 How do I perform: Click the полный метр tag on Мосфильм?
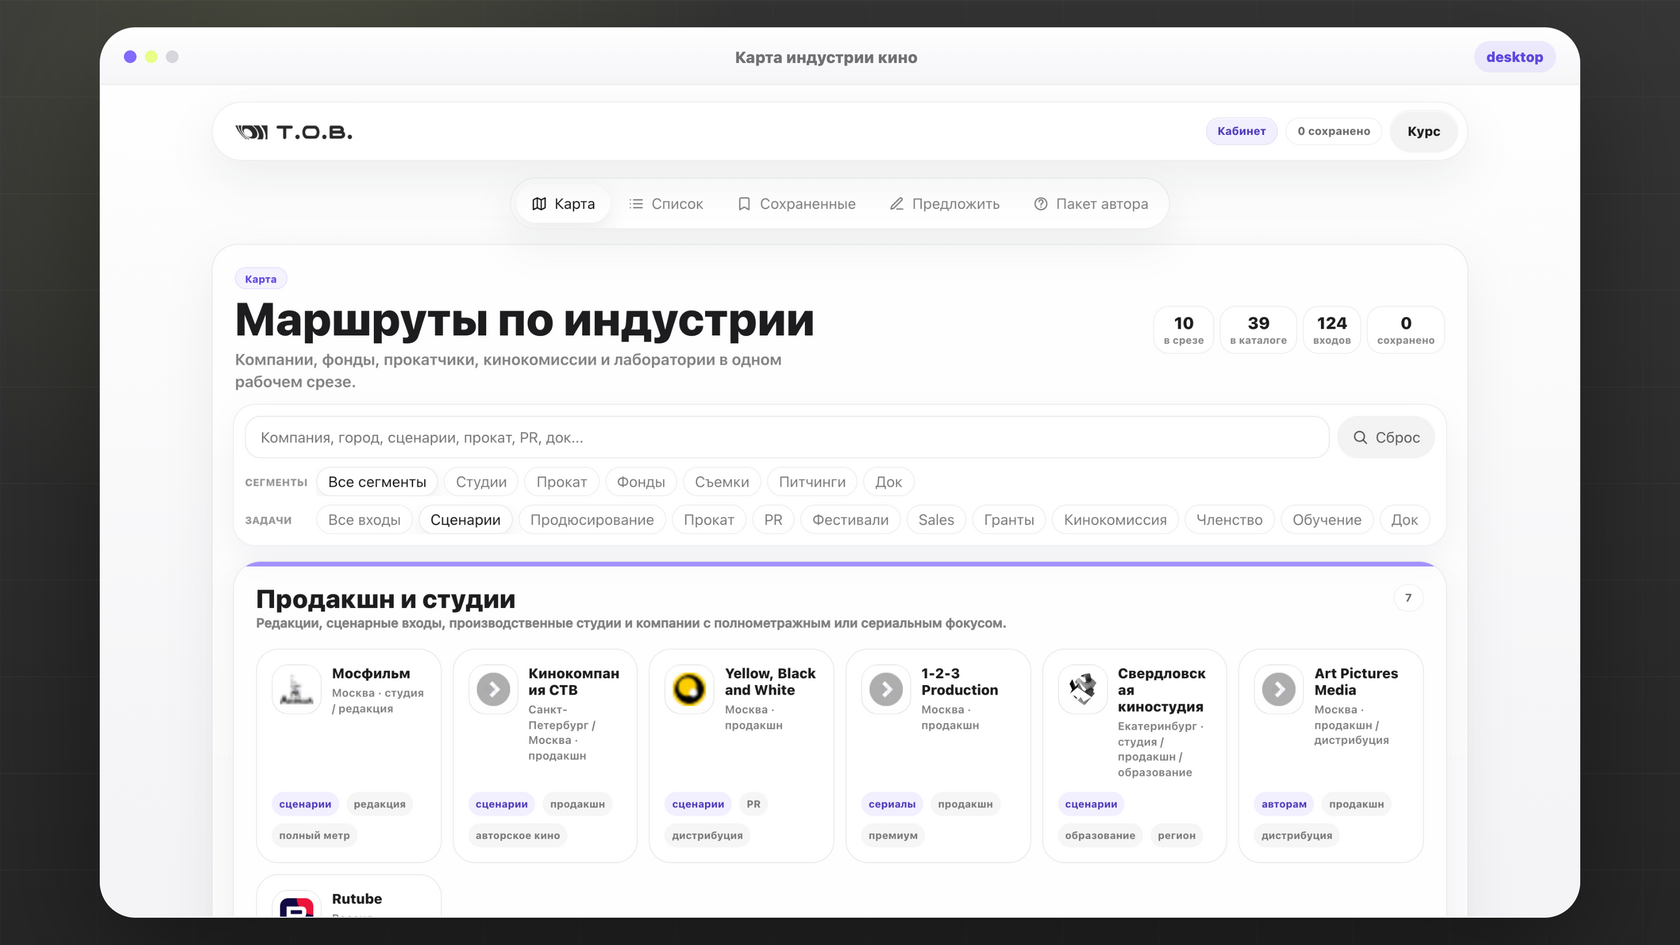(x=315, y=836)
